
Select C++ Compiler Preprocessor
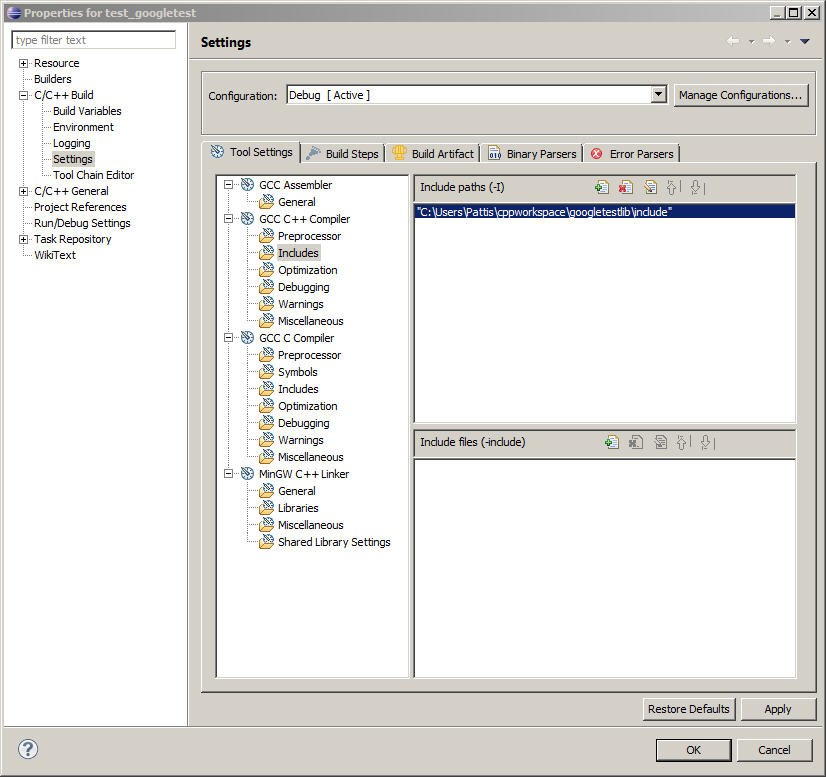(309, 236)
